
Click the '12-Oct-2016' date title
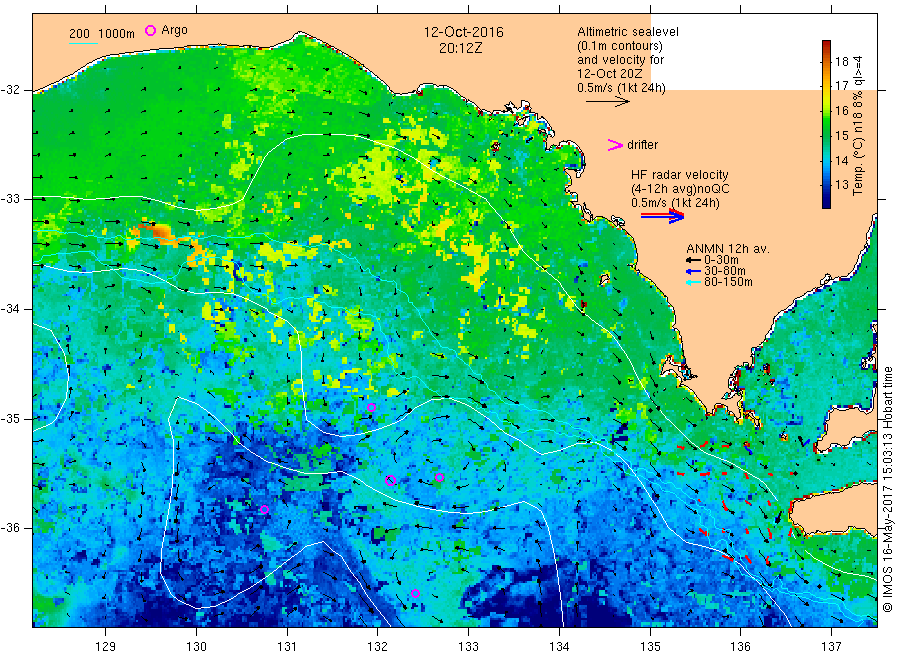point(464,32)
